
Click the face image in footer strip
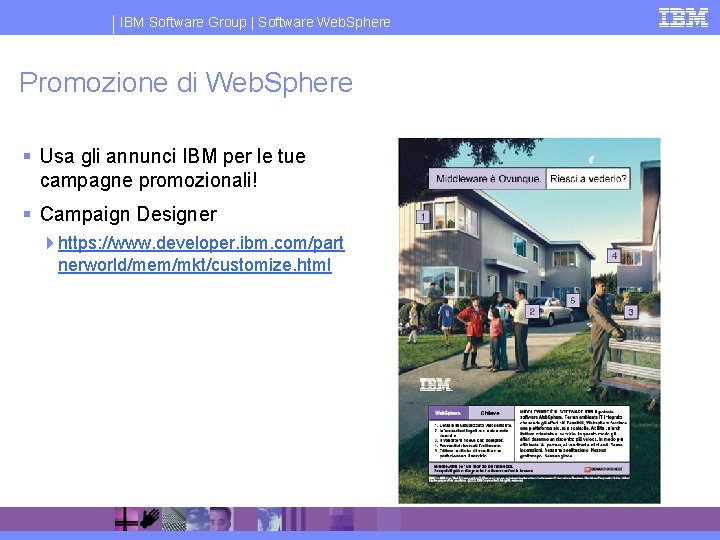tap(220, 519)
